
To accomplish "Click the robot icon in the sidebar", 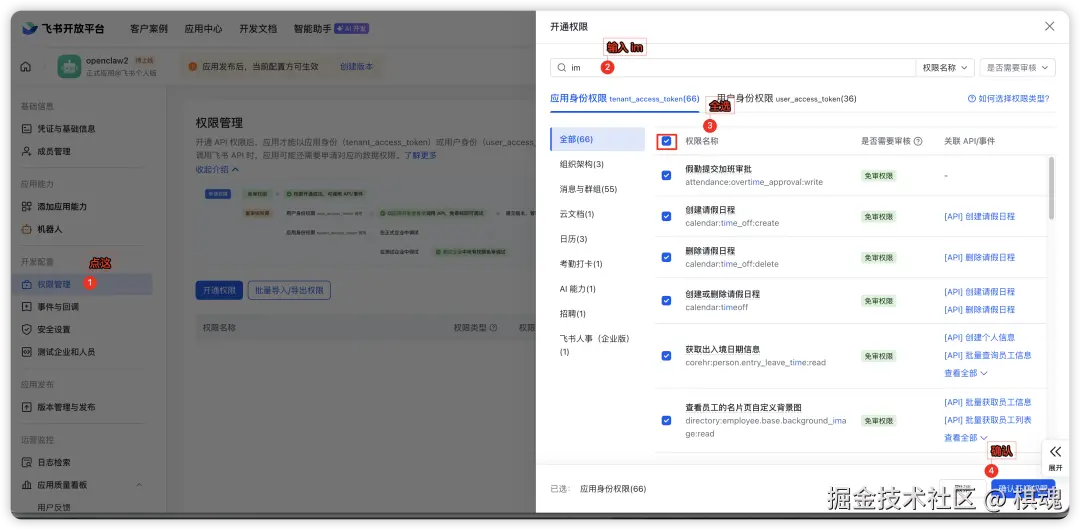I will (27, 229).
